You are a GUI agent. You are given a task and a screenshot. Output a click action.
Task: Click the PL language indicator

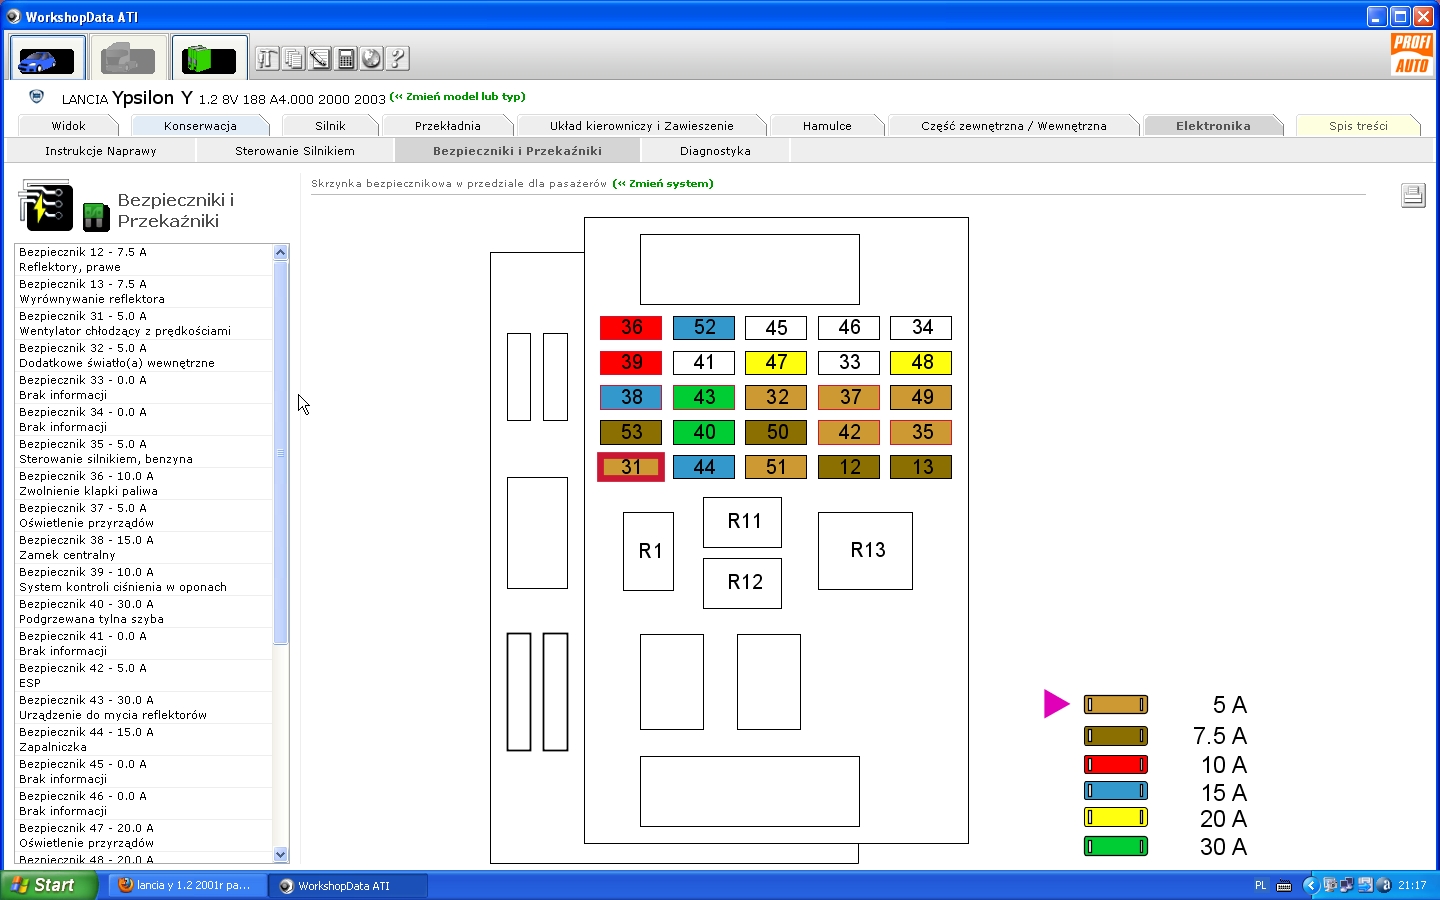click(1260, 885)
